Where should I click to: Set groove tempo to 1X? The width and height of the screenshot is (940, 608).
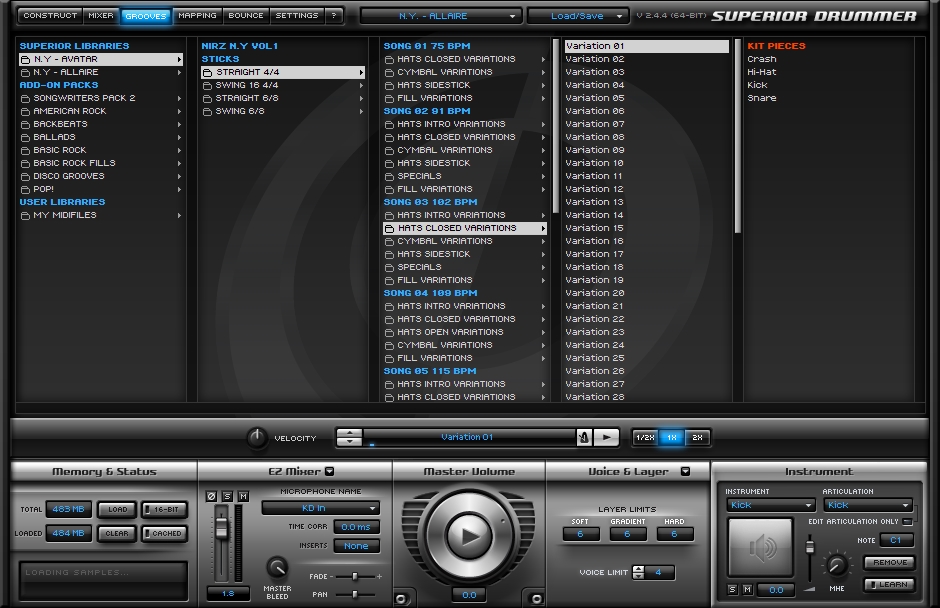pyautogui.click(x=671, y=438)
